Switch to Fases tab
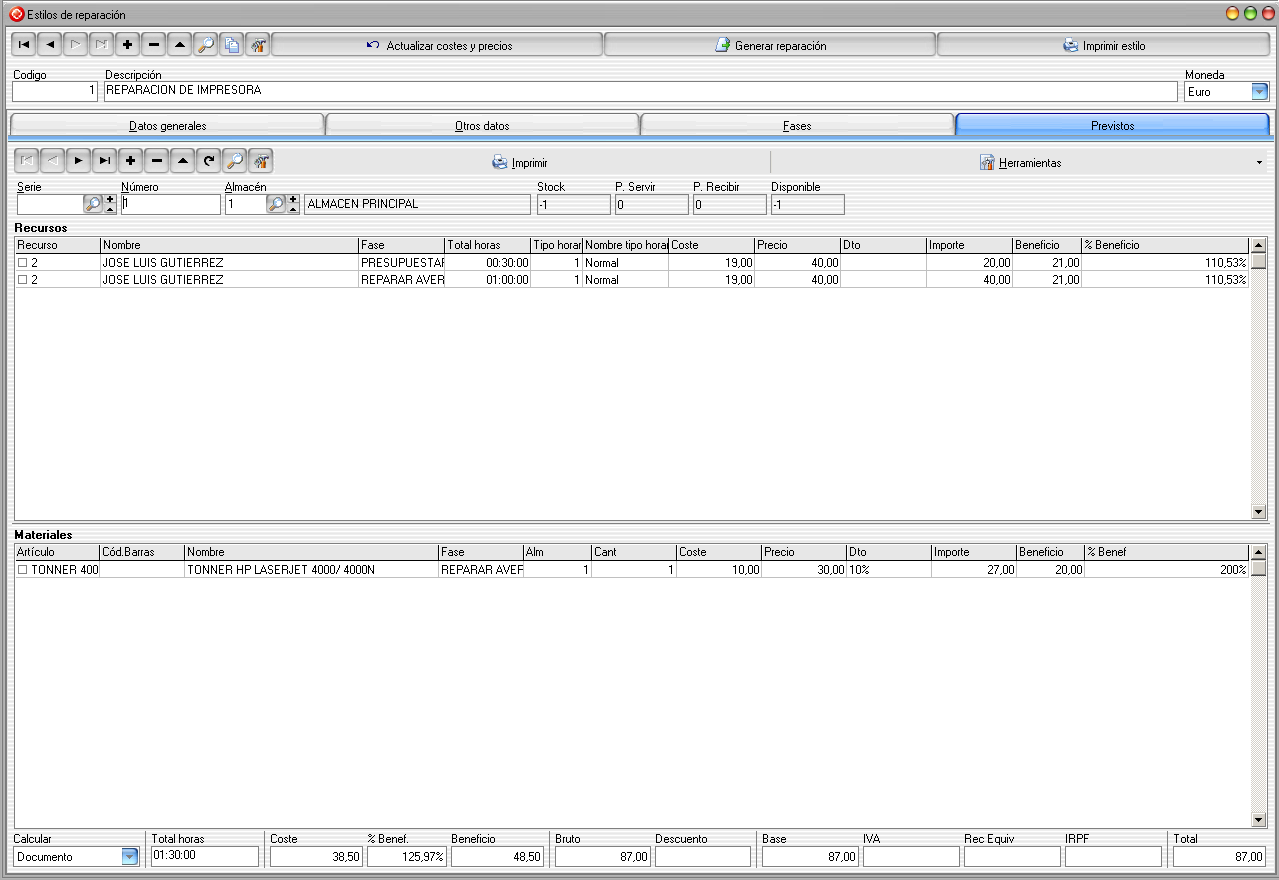1279x880 pixels. (797, 125)
